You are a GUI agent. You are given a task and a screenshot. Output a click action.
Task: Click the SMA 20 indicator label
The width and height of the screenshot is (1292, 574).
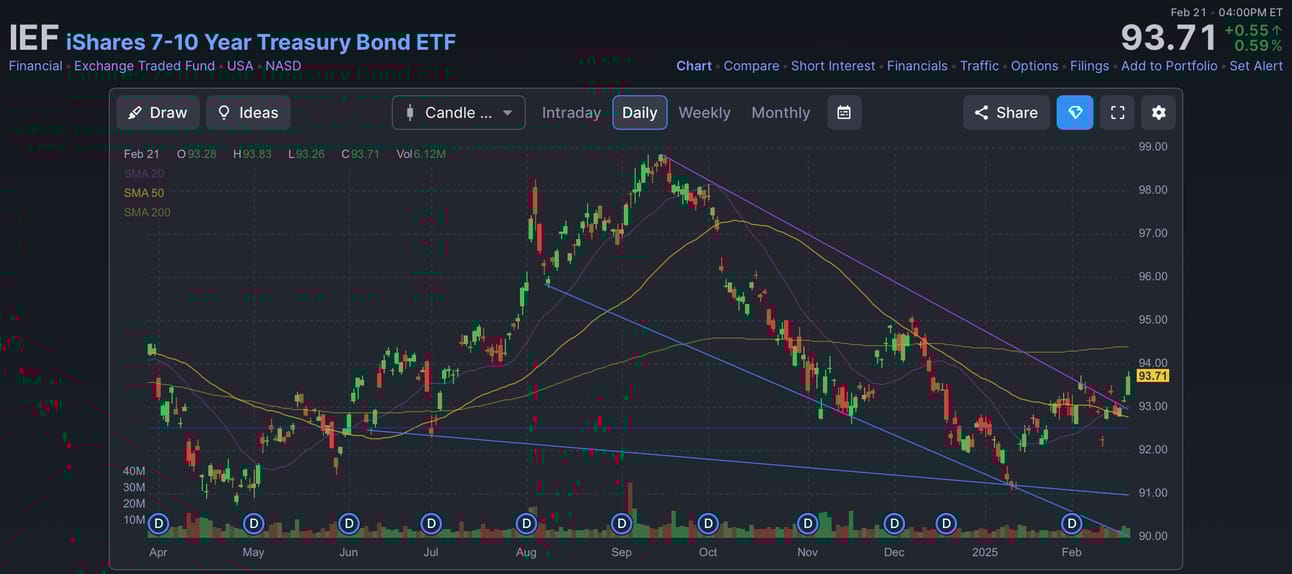click(144, 173)
